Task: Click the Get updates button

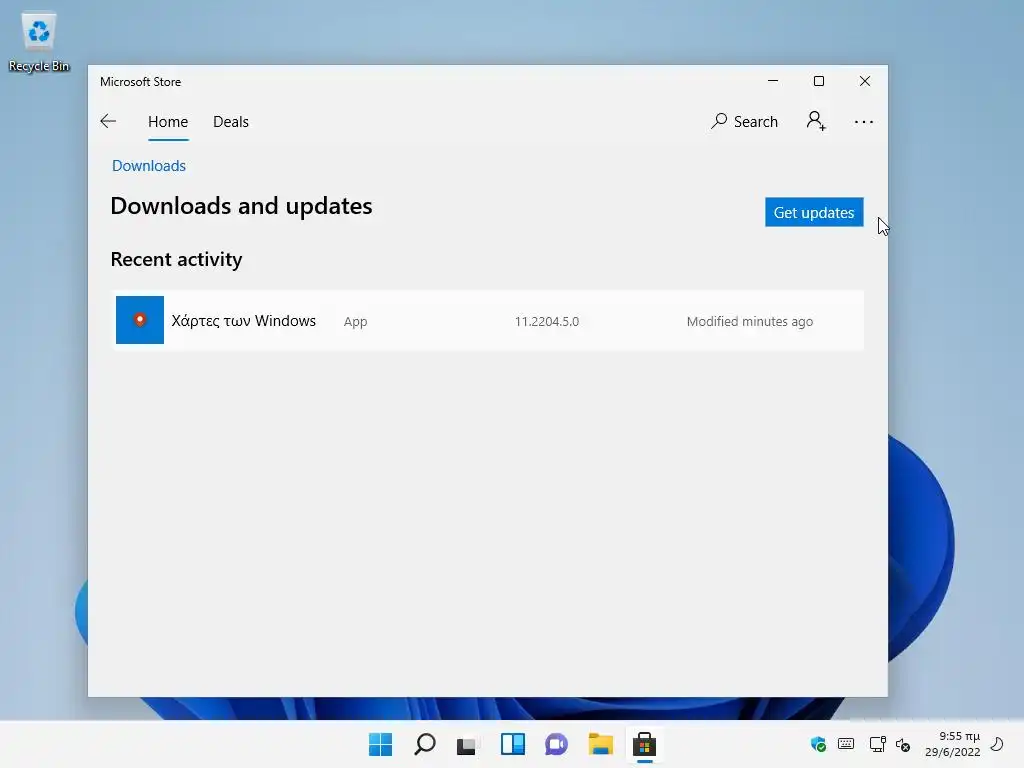Action: pyautogui.click(x=814, y=212)
